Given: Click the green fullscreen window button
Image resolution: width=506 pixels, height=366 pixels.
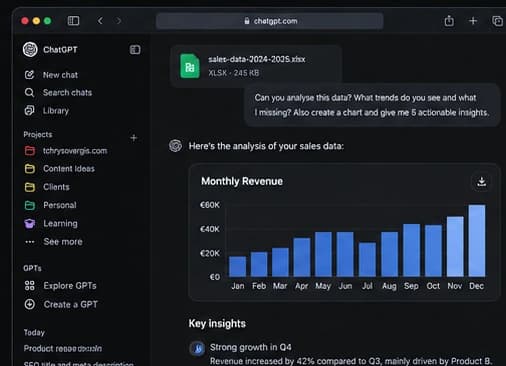Looking at the screenshot, I should [x=47, y=21].
